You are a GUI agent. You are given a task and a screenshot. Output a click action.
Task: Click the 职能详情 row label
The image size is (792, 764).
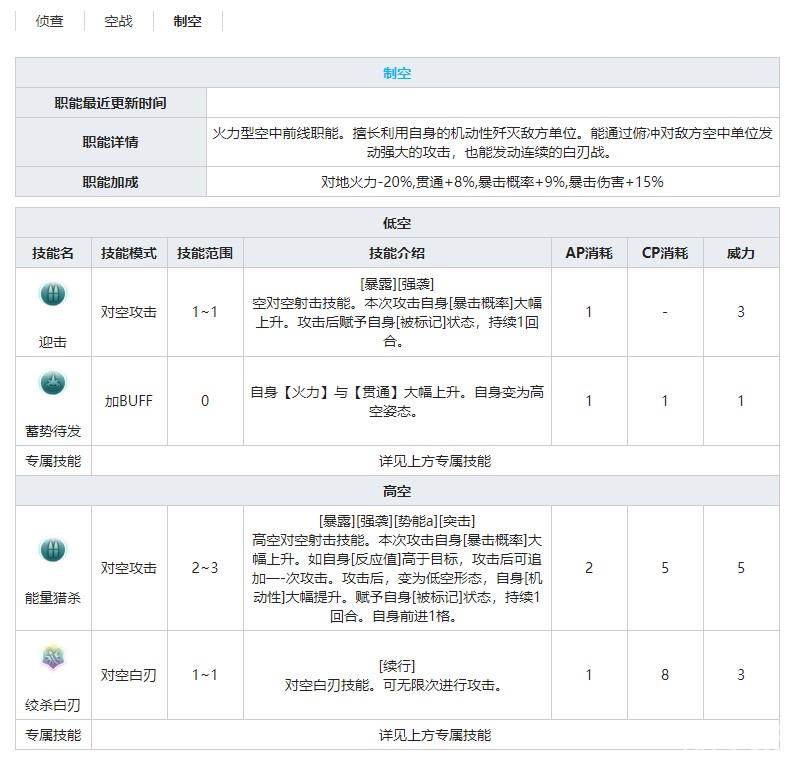tap(110, 142)
